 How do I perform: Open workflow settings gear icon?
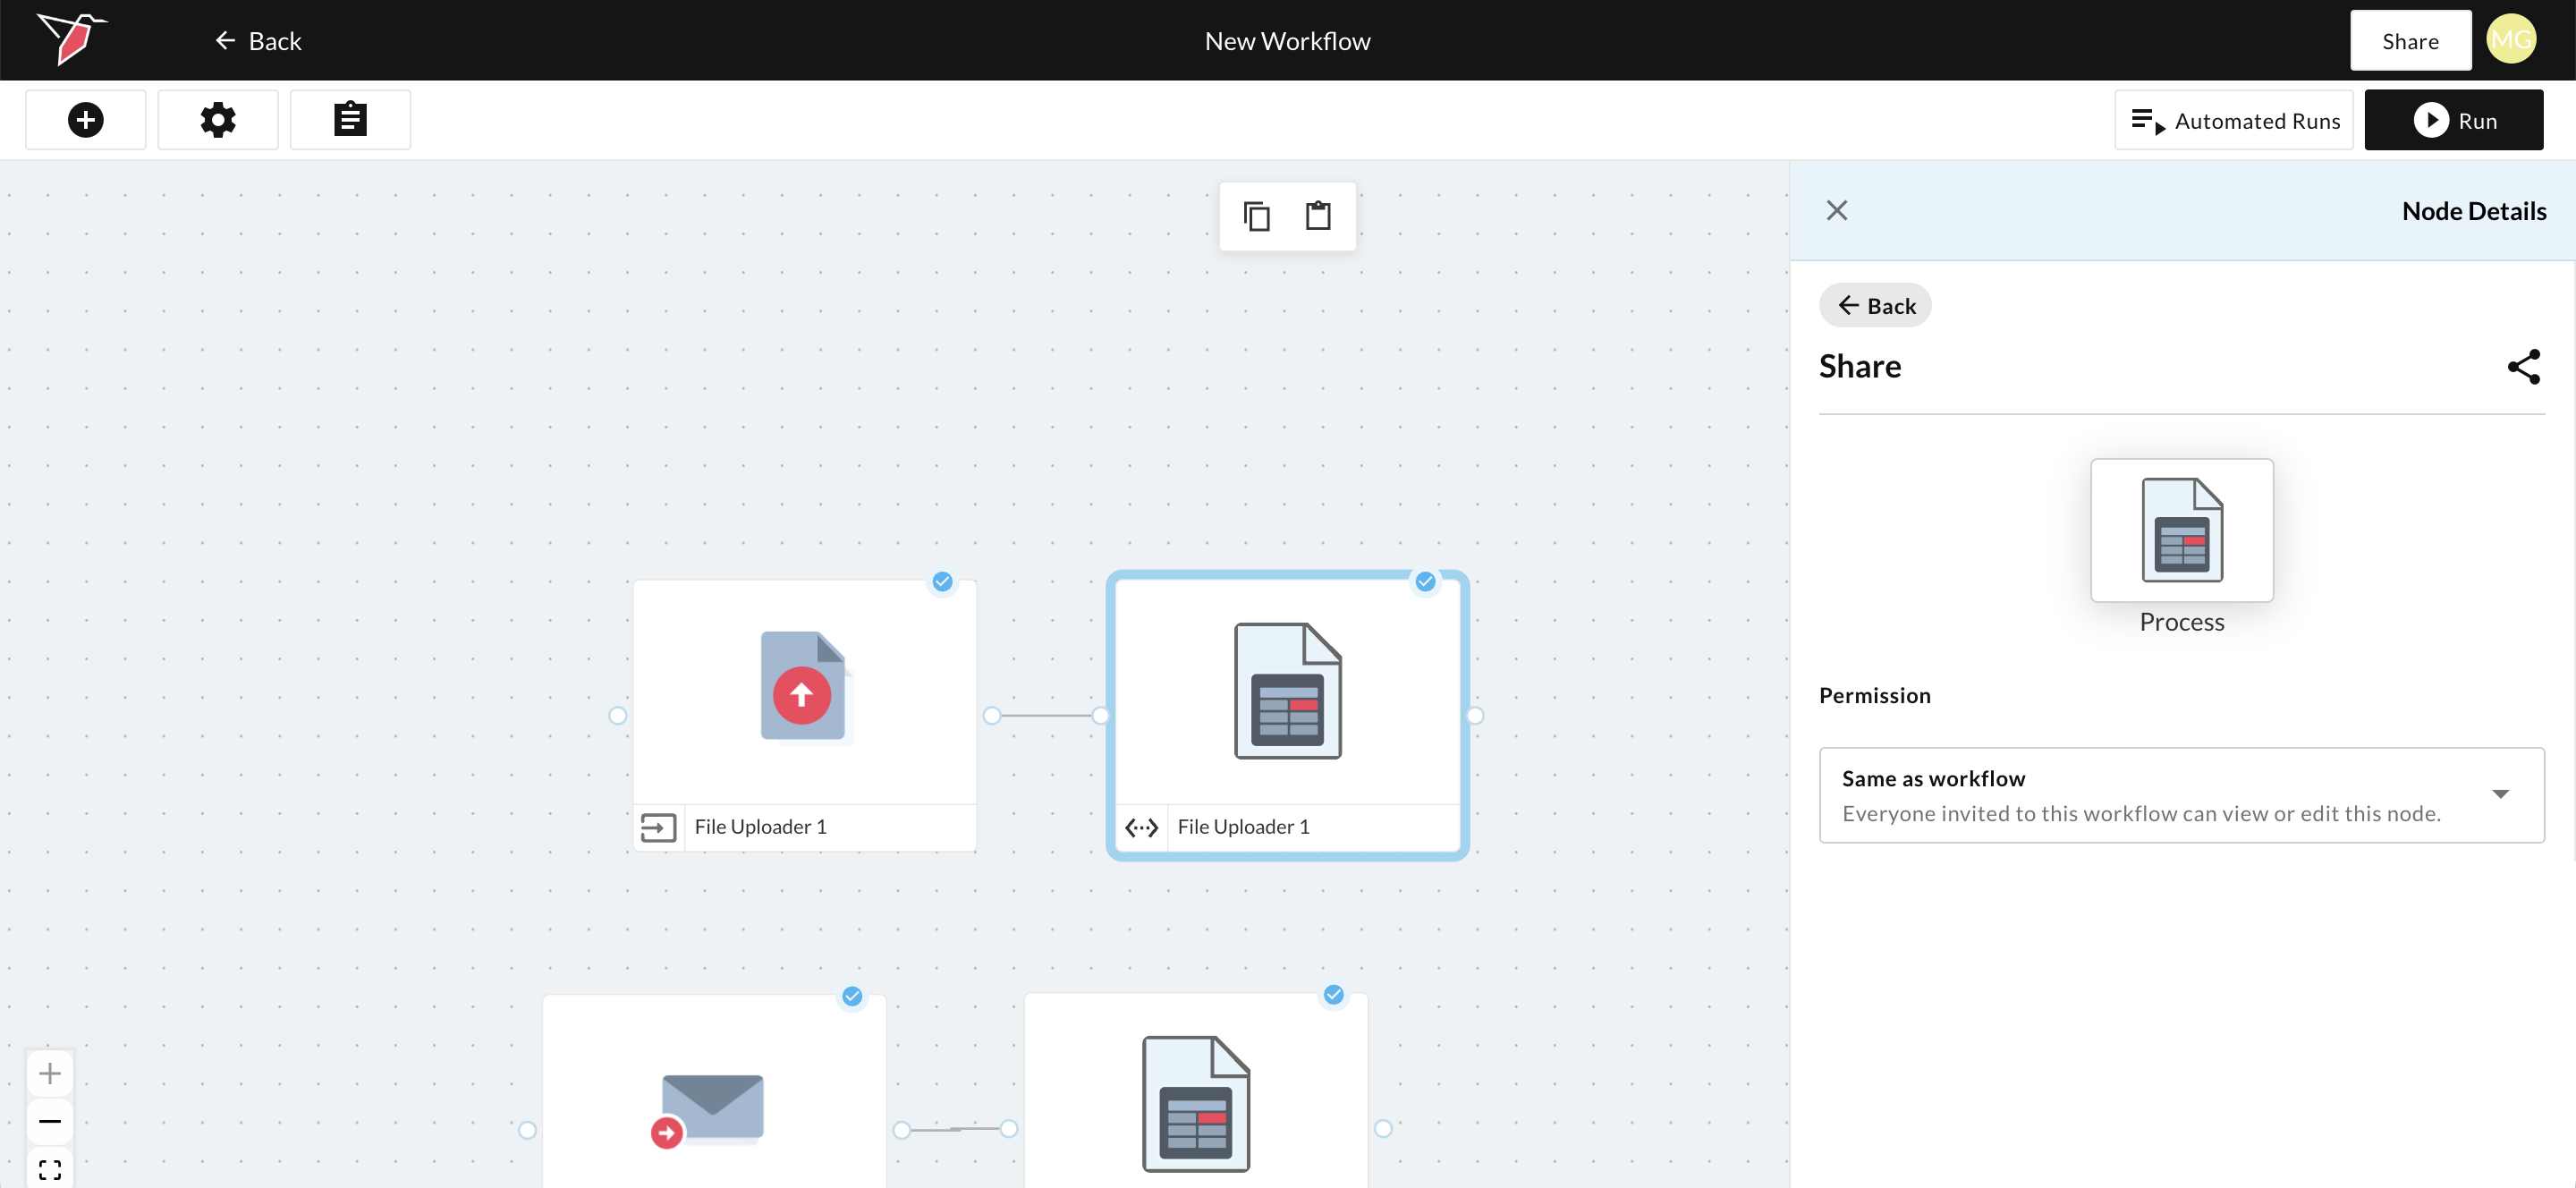tap(217, 120)
